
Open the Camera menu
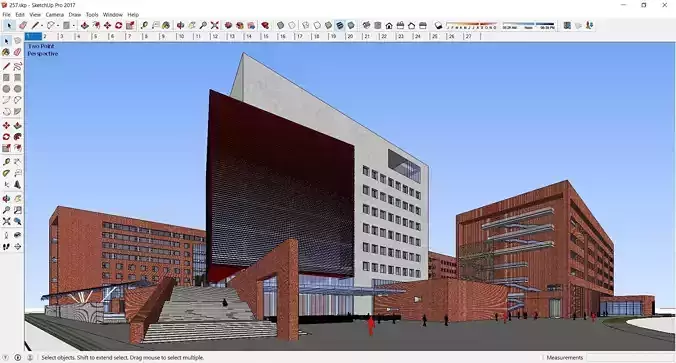click(x=55, y=15)
